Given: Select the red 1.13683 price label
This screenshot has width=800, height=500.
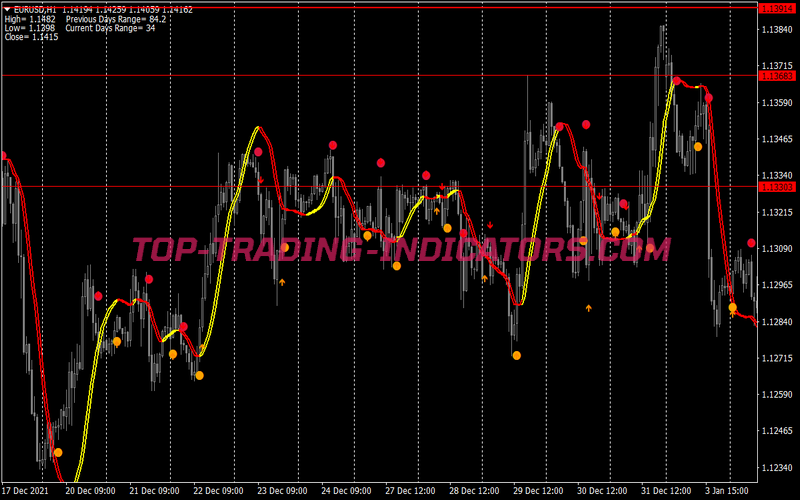Looking at the screenshot, I should point(778,76).
